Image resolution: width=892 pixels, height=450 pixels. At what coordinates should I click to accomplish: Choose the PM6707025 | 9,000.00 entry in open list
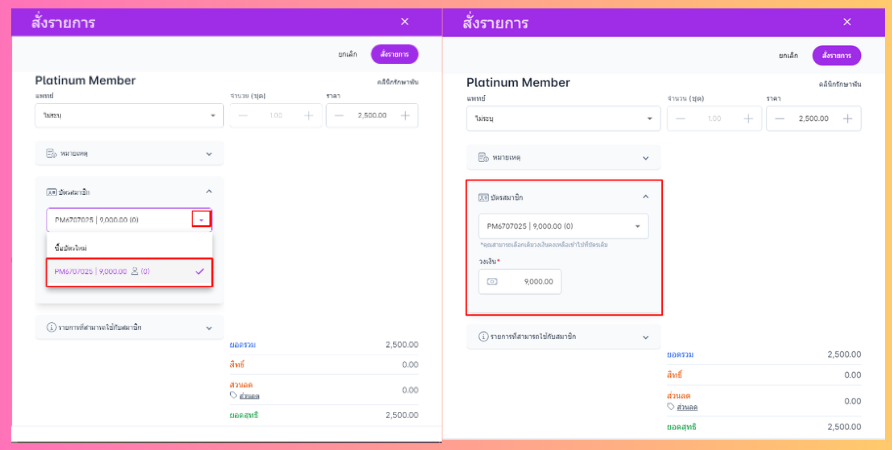pyautogui.click(x=129, y=272)
